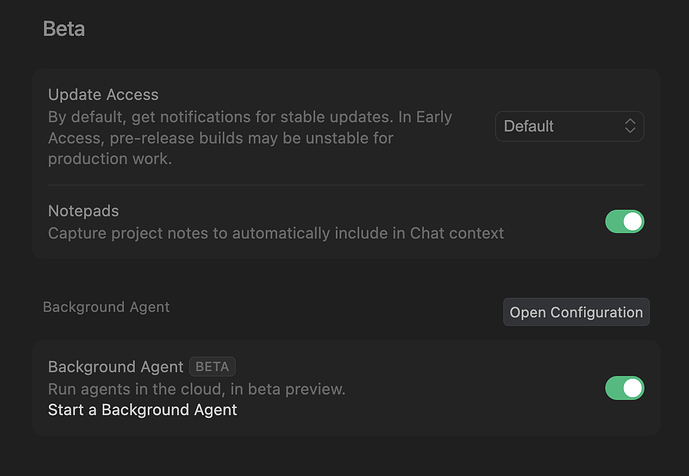
Task: Click the "Run agents in the cloud" description
Action: tap(196, 389)
